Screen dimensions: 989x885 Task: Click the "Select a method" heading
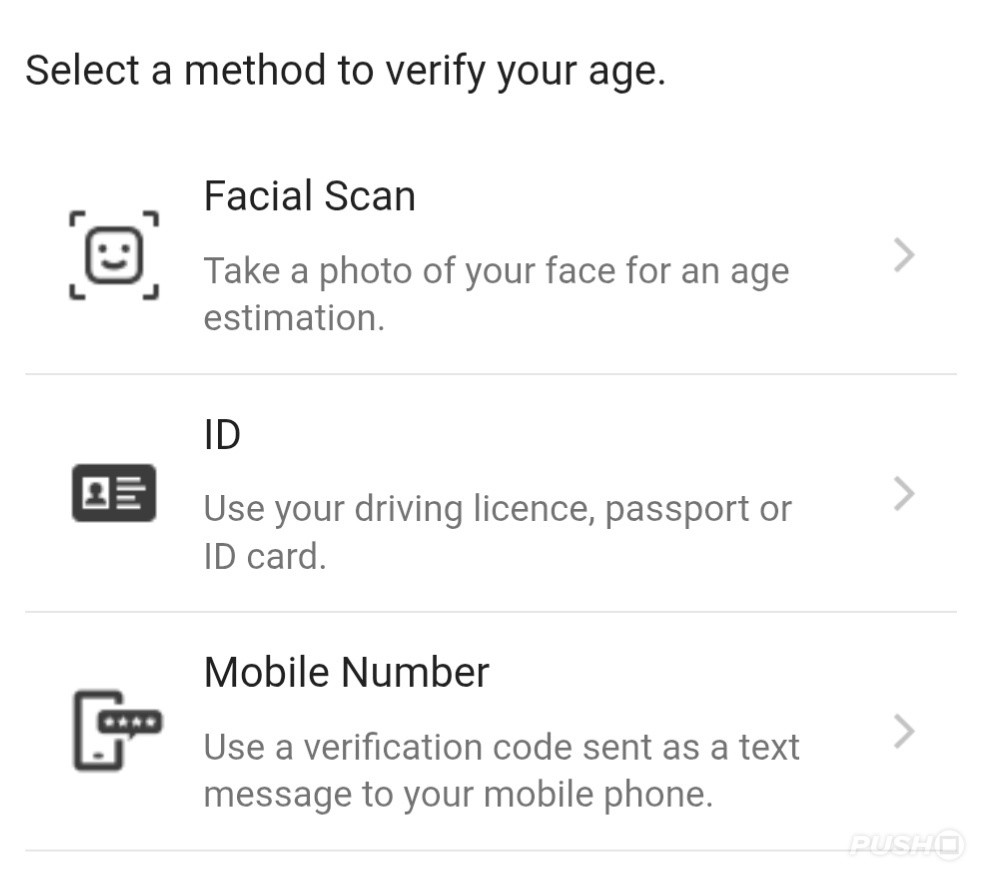tap(345, 71)
